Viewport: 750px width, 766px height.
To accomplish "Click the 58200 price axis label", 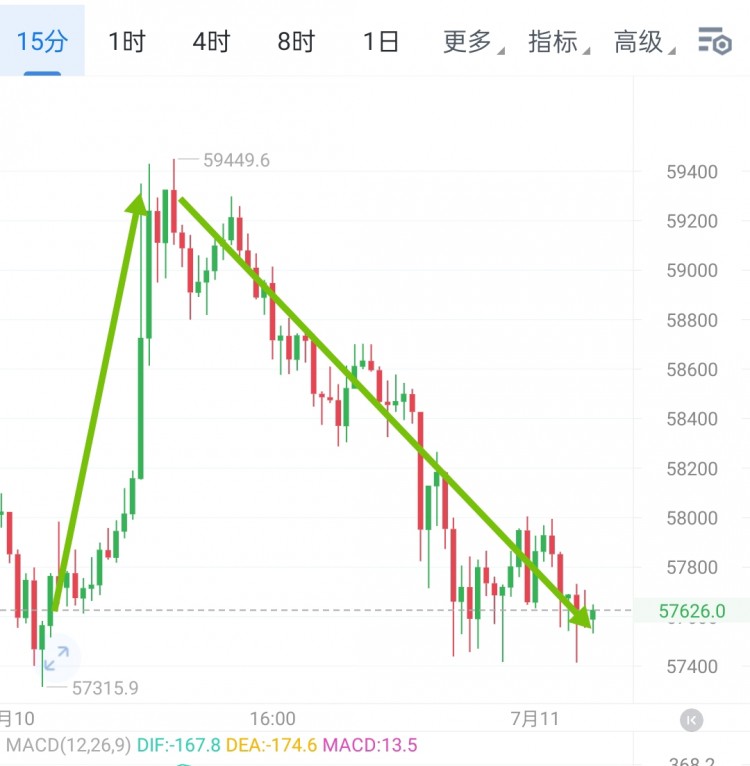I will 692,468.
